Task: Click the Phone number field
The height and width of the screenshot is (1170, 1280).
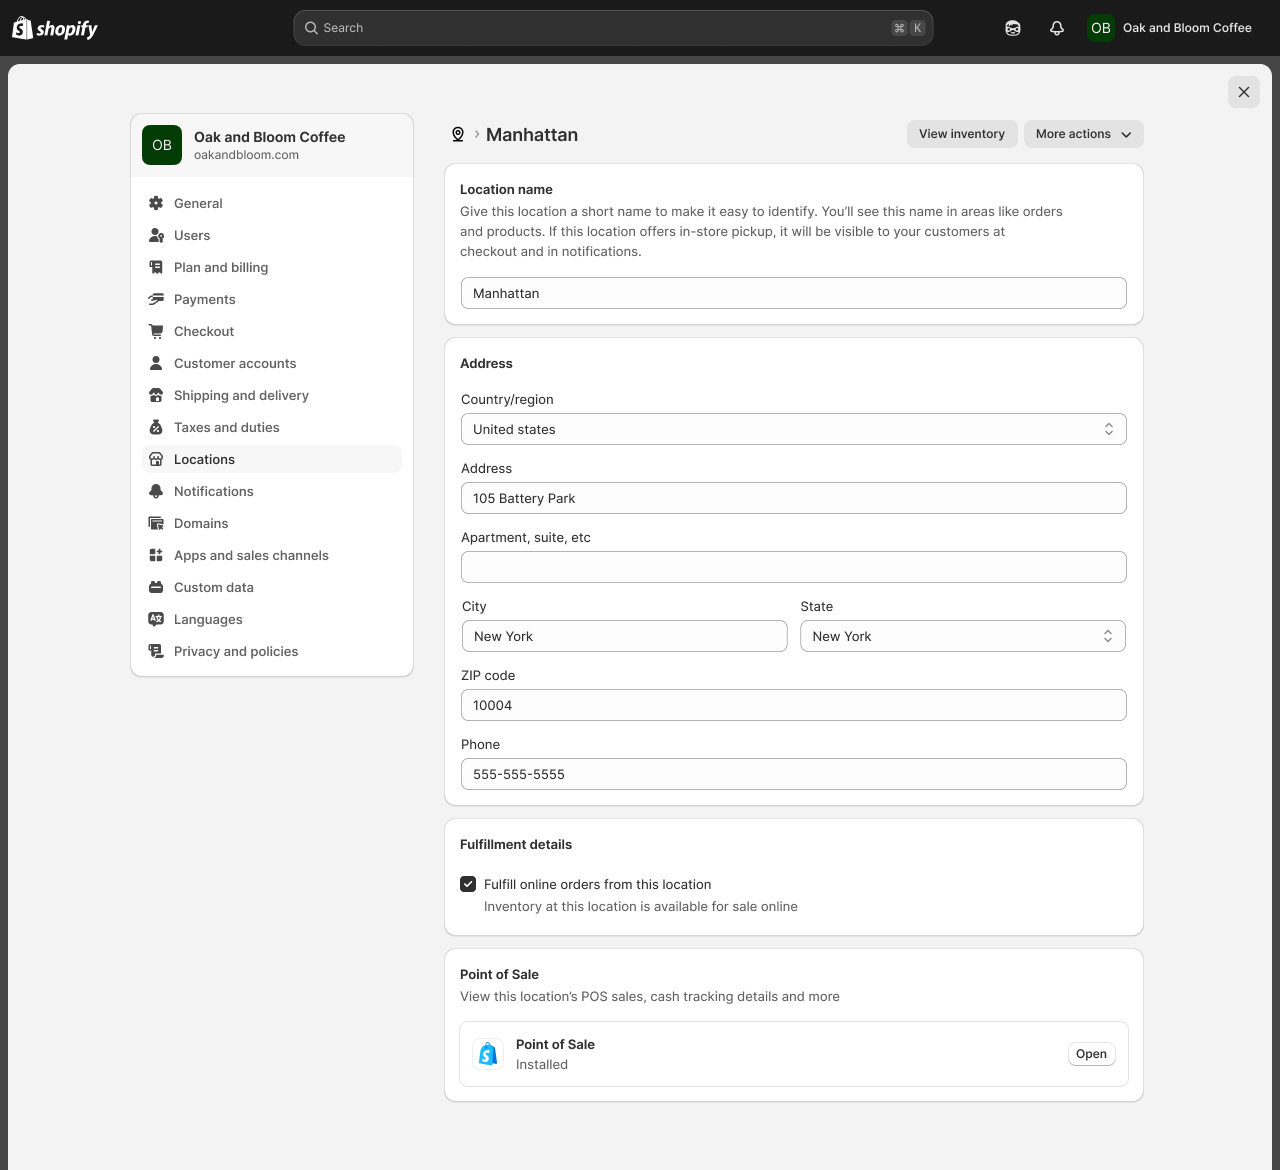Action: pos(794,774)
